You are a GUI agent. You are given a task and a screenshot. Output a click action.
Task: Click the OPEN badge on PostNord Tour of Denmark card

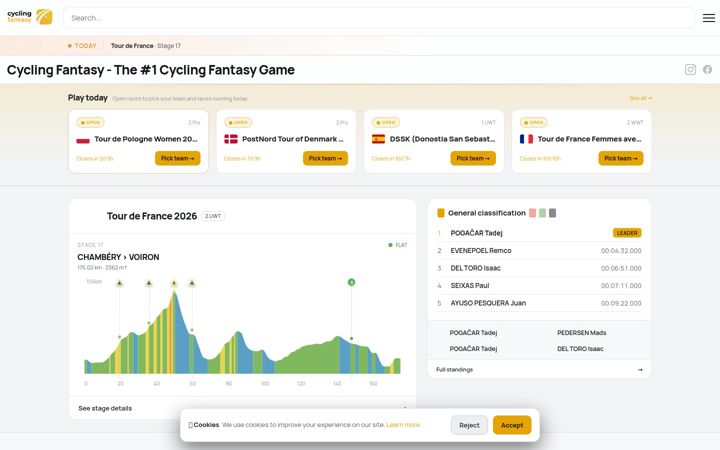(238, 123)
